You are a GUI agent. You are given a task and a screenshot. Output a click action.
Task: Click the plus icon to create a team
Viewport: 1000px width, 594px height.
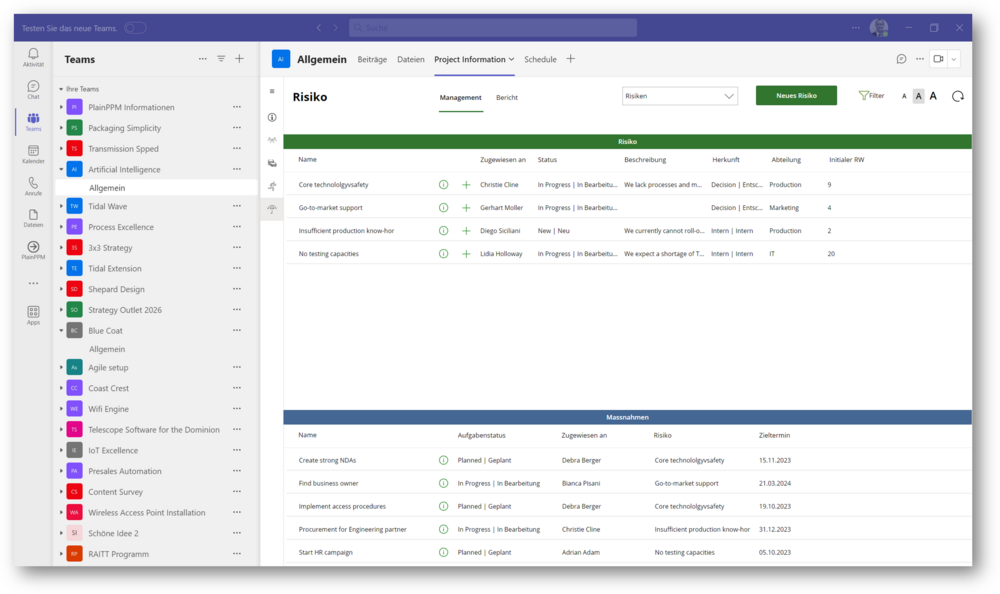tap(239, 59)
